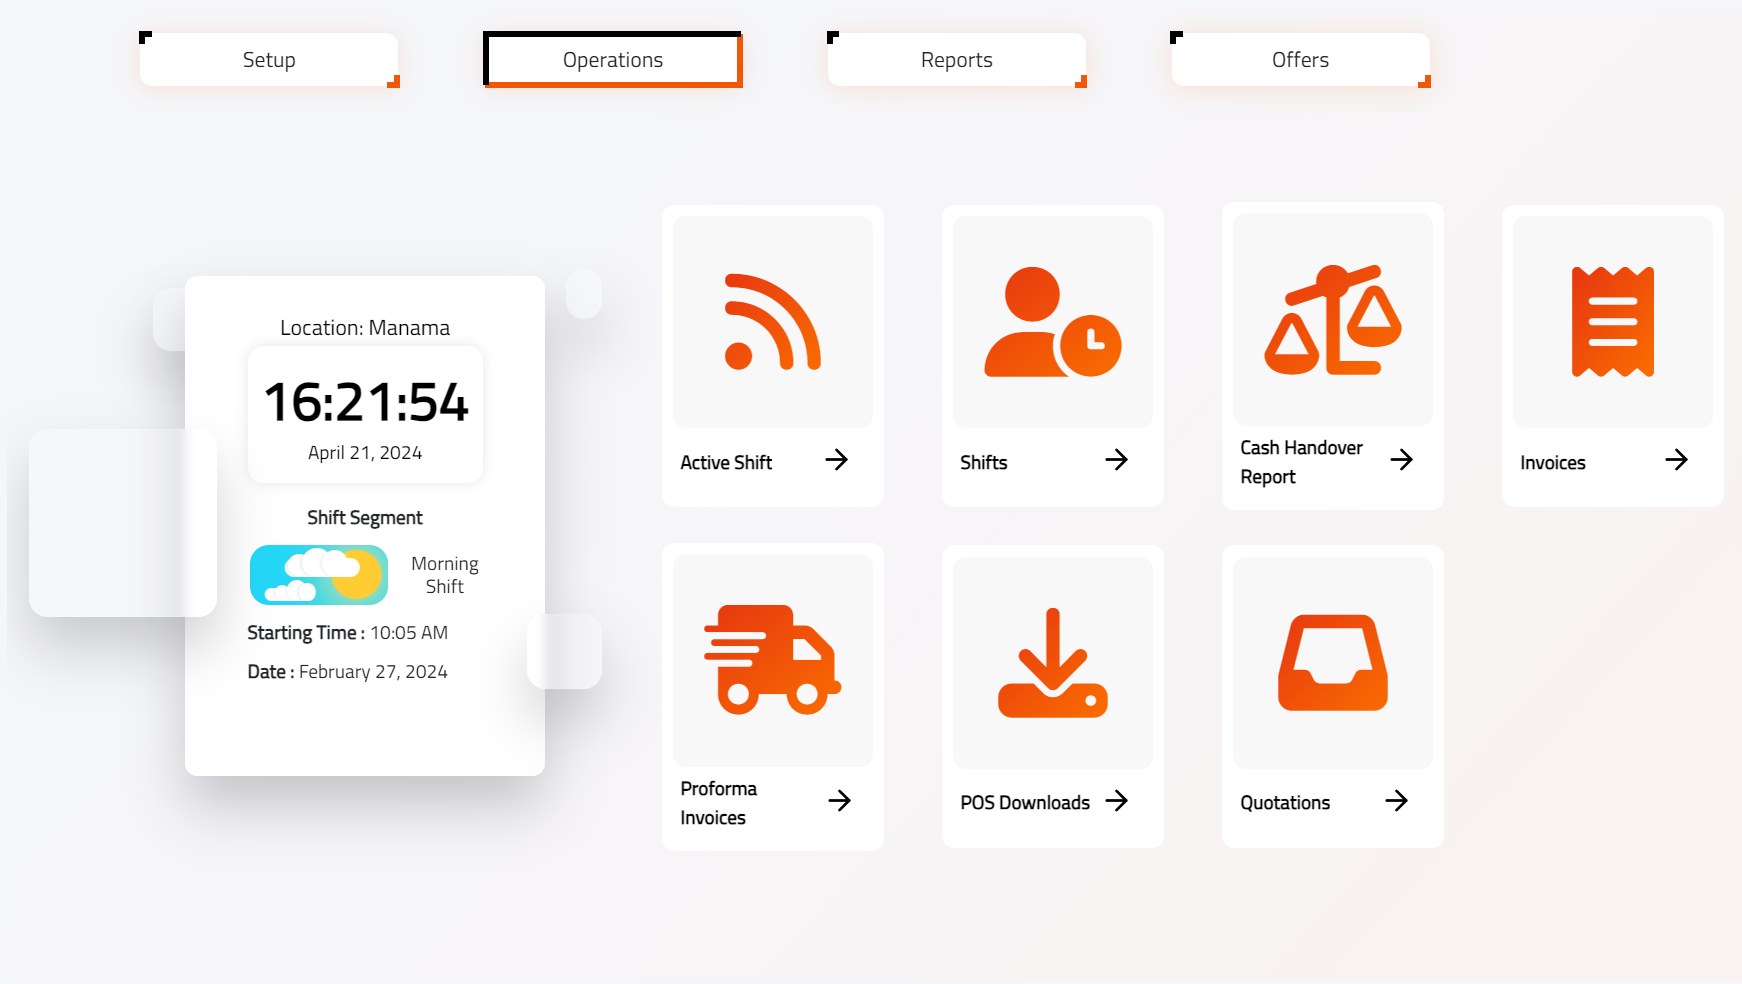Switch to the Setup tab
The width and height of the screenshot is (1742, 984).
click(x=267, y=59)
